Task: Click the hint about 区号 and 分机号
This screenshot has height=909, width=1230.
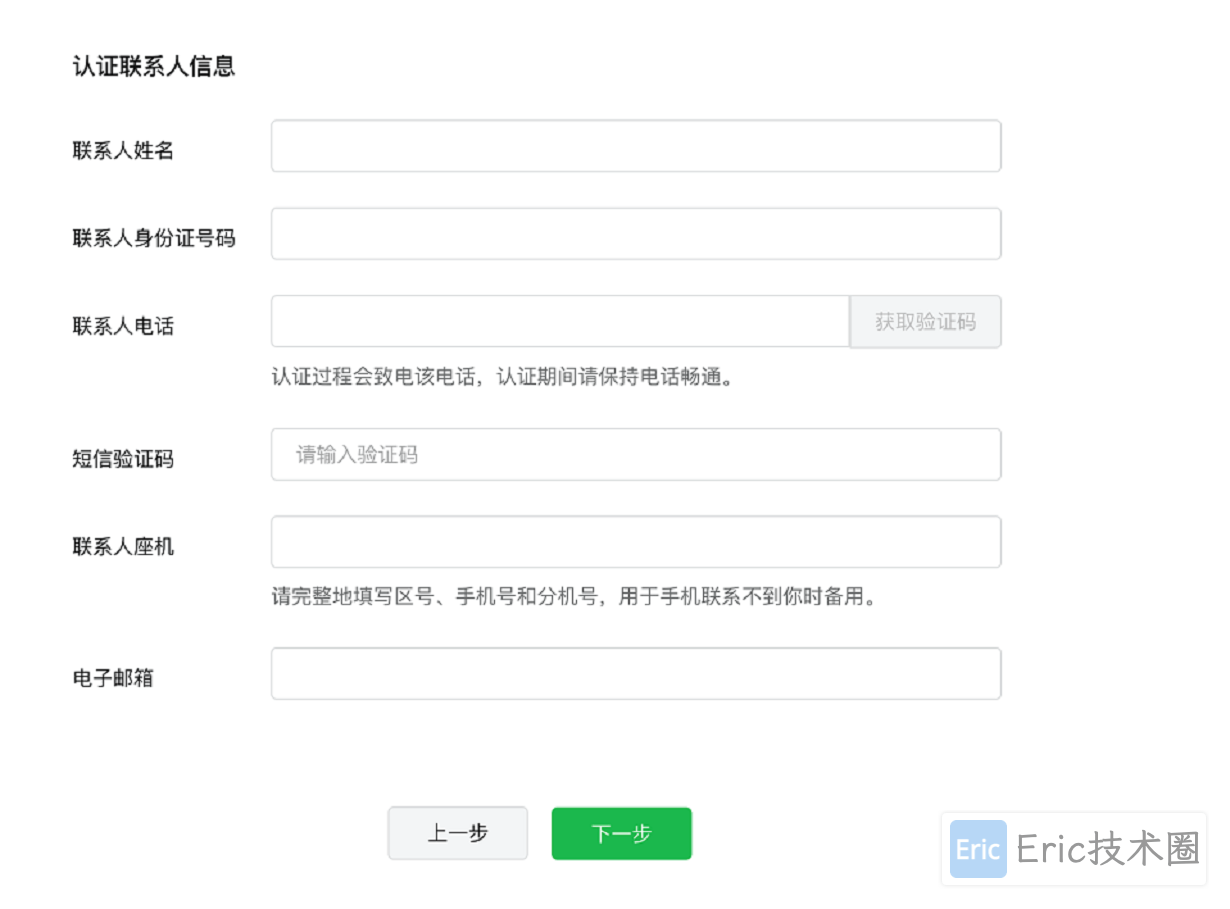Action: (x=573, y=597)
